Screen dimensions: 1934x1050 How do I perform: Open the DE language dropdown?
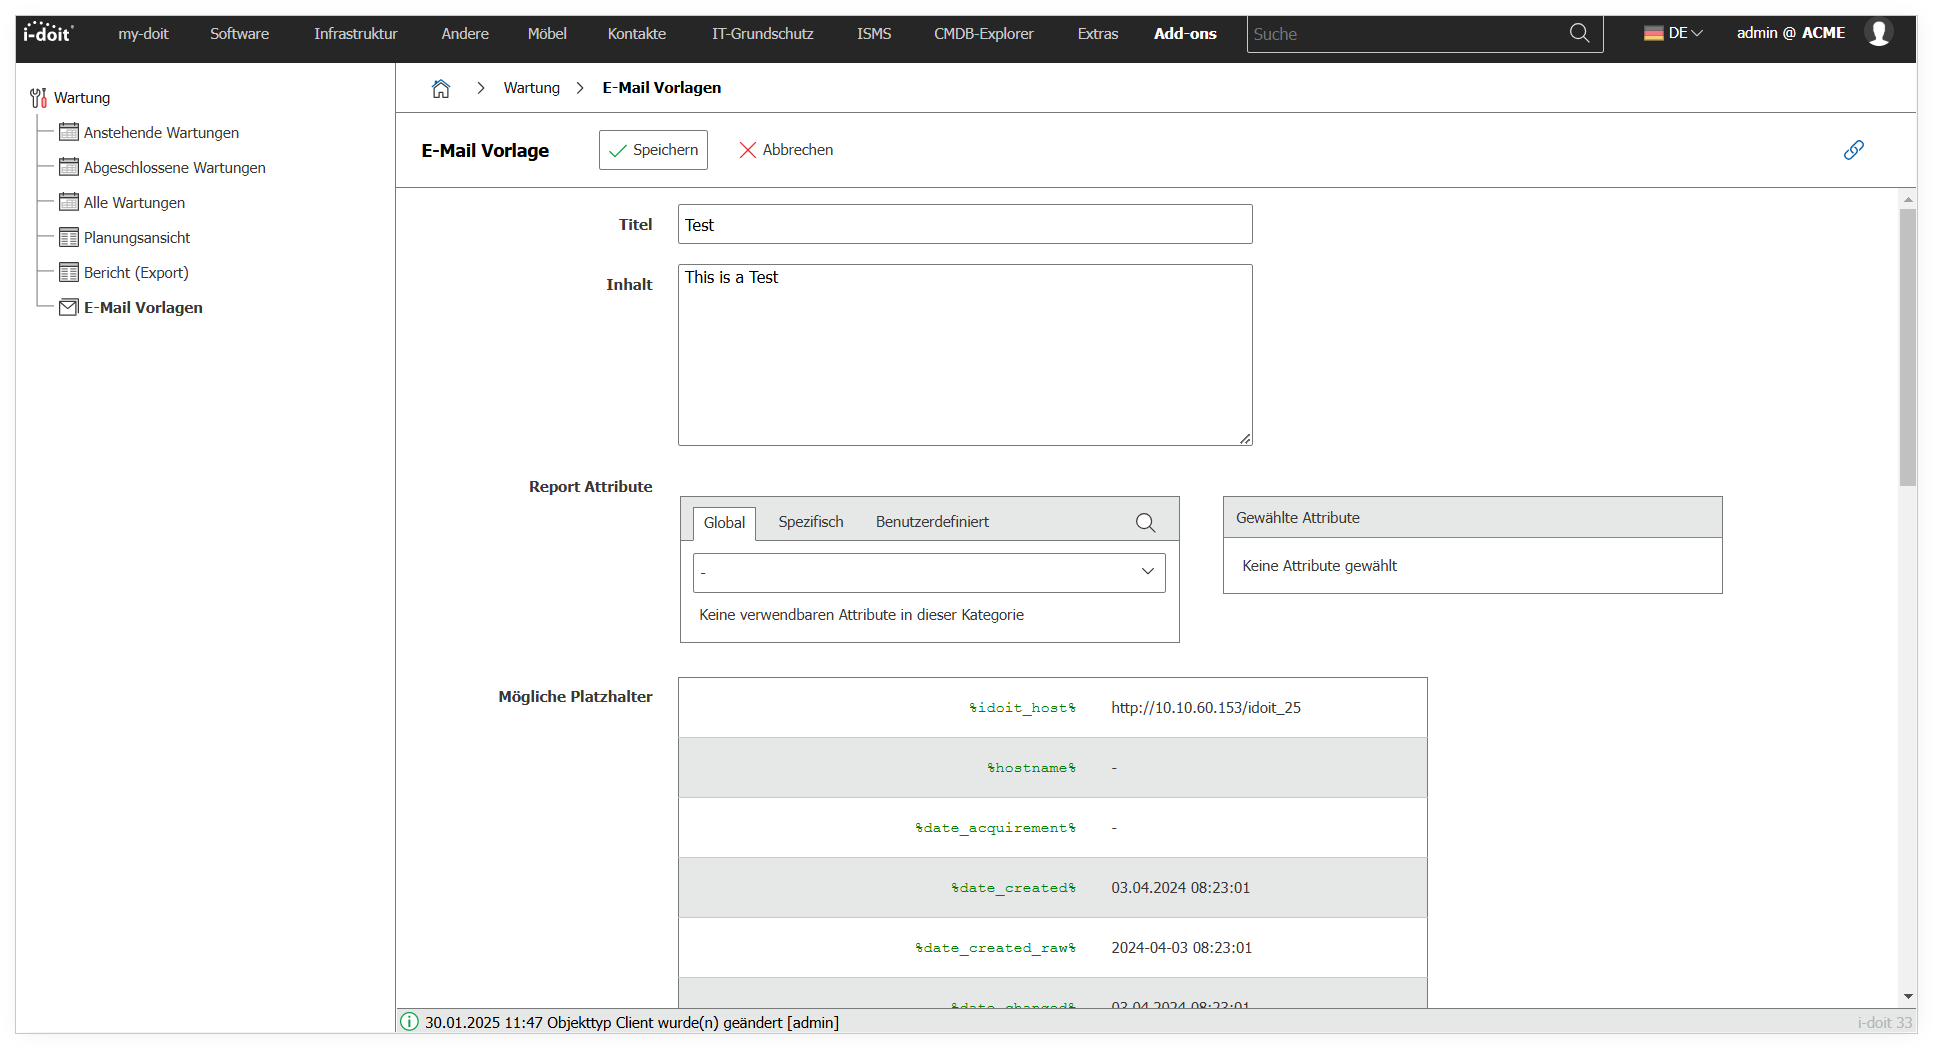[x=1672, y=33]
